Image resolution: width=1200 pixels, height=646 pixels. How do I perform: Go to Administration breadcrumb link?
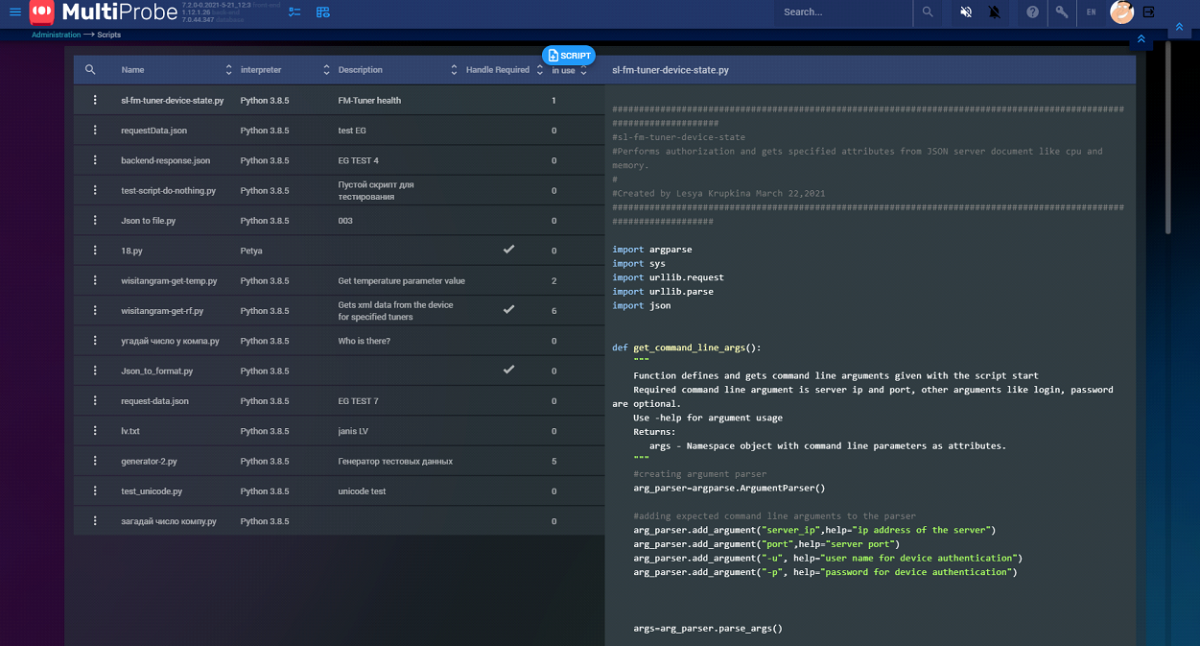(x=56, y=35)
